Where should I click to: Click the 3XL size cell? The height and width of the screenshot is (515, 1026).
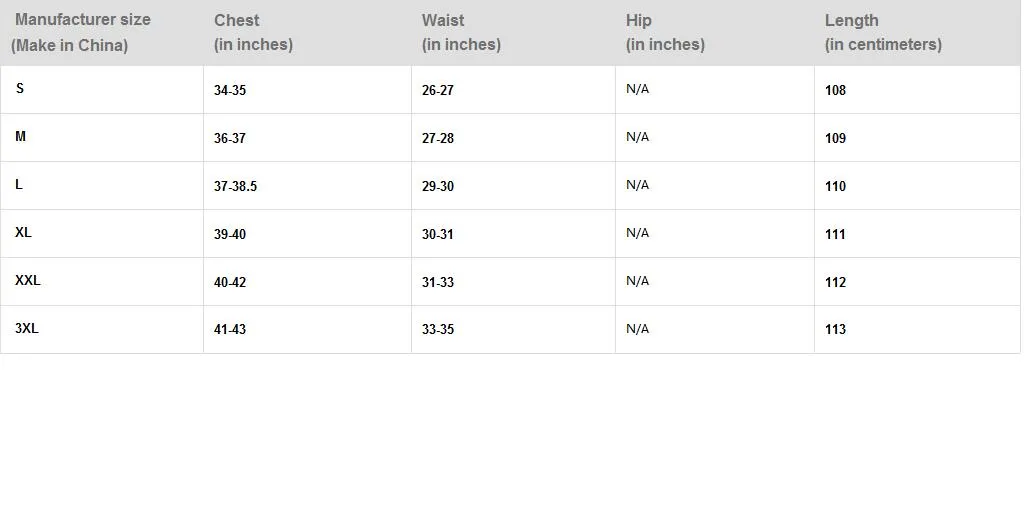[x=27, y=328]
